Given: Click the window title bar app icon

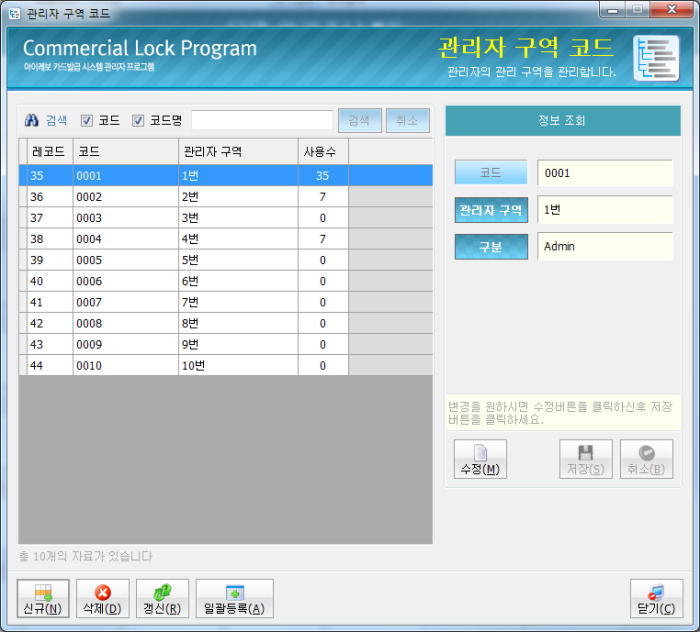Looking at the screenshot, I should [x=14, y=13].
